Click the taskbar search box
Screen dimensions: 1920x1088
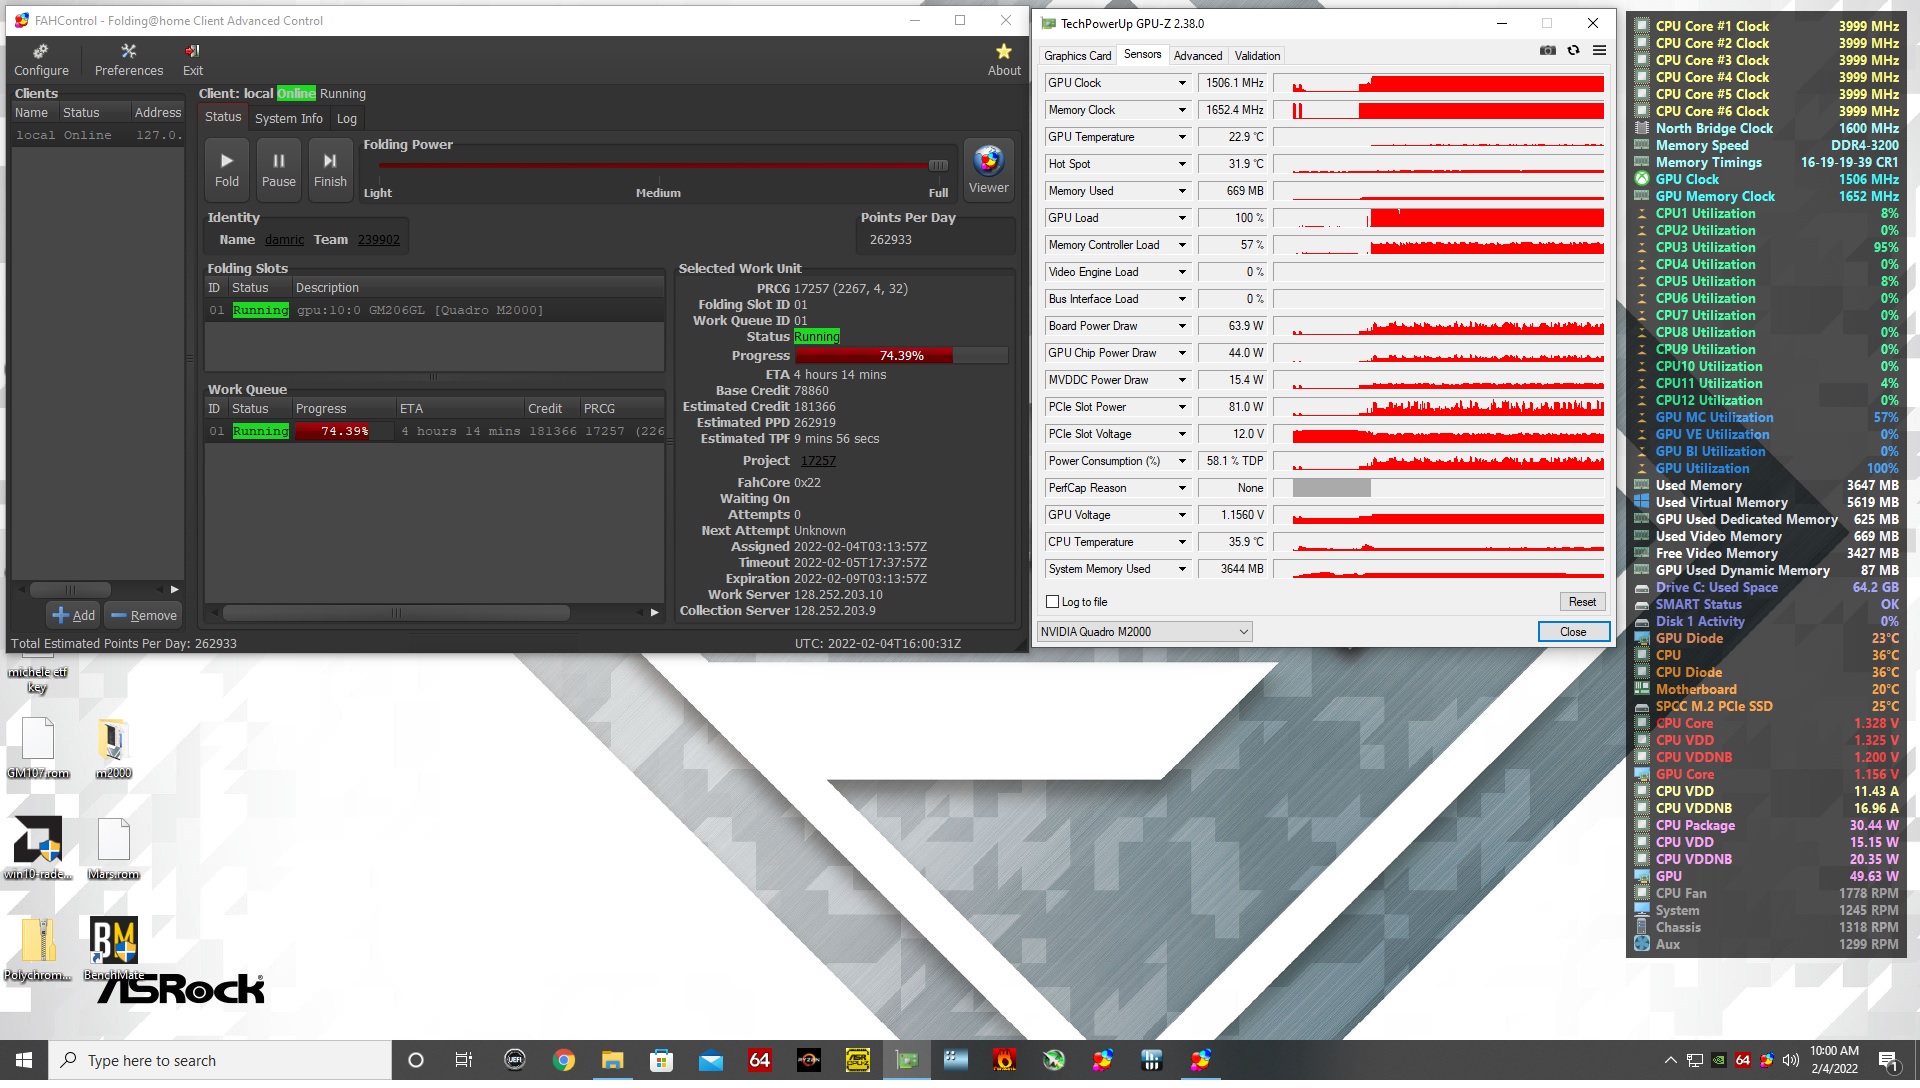[220, 1060]
